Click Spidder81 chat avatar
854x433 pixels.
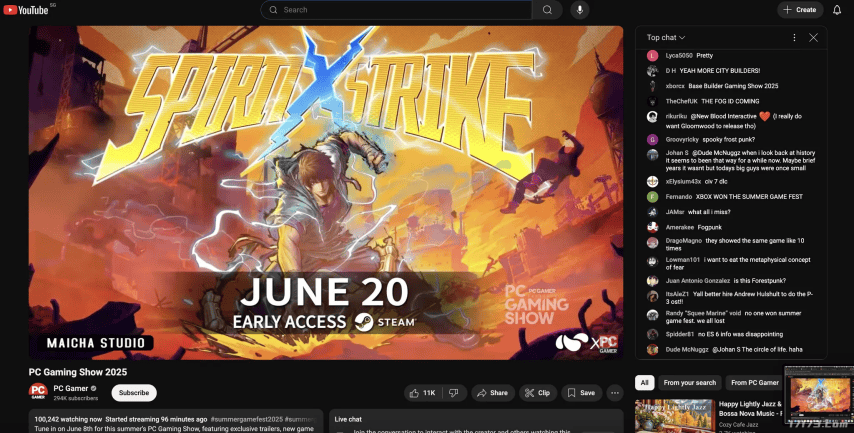pyautogui.click(x=652, y=334)
